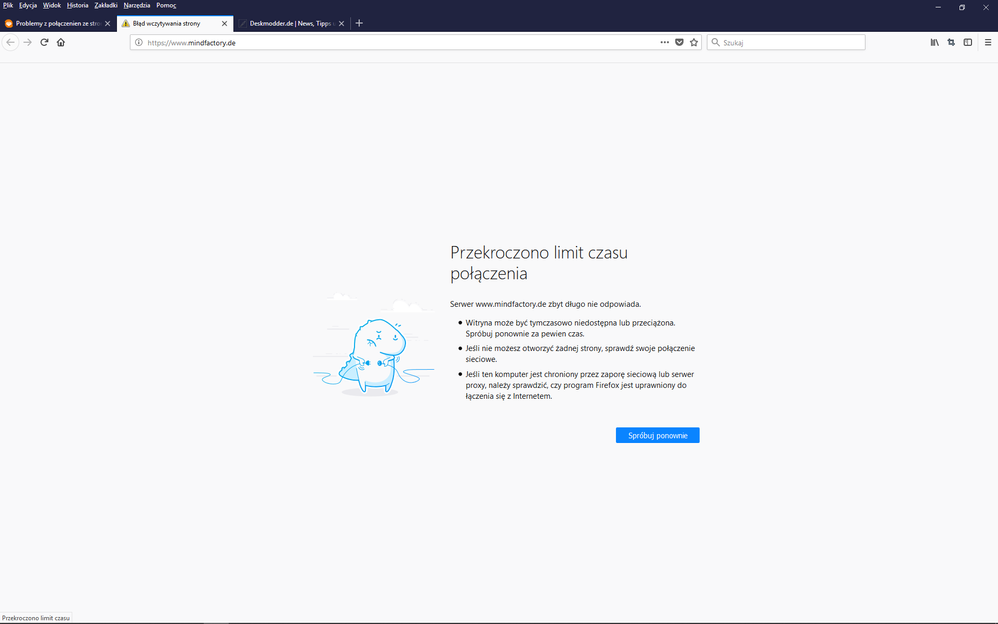The height and width of the screenshot is (624, 998).
Task: Save page to Pocket
Action: [679, 43]
